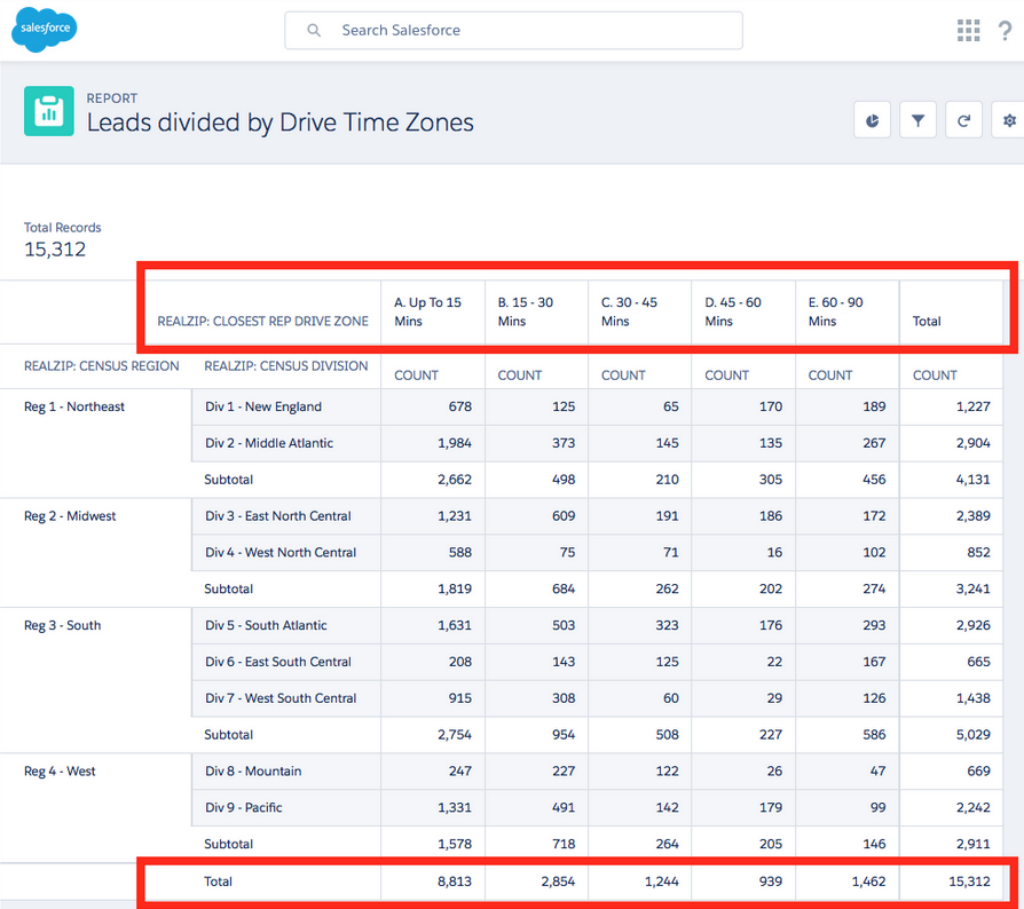
Task: Click the green report icon beside the title
Action: tap(49, 111)
